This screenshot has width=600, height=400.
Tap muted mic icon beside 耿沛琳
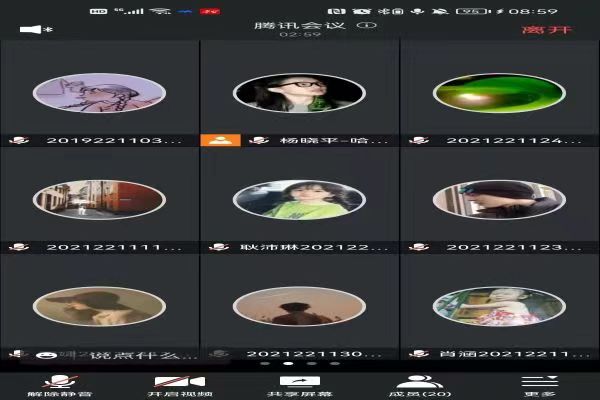pyautogui.click(x=217, y=247)
